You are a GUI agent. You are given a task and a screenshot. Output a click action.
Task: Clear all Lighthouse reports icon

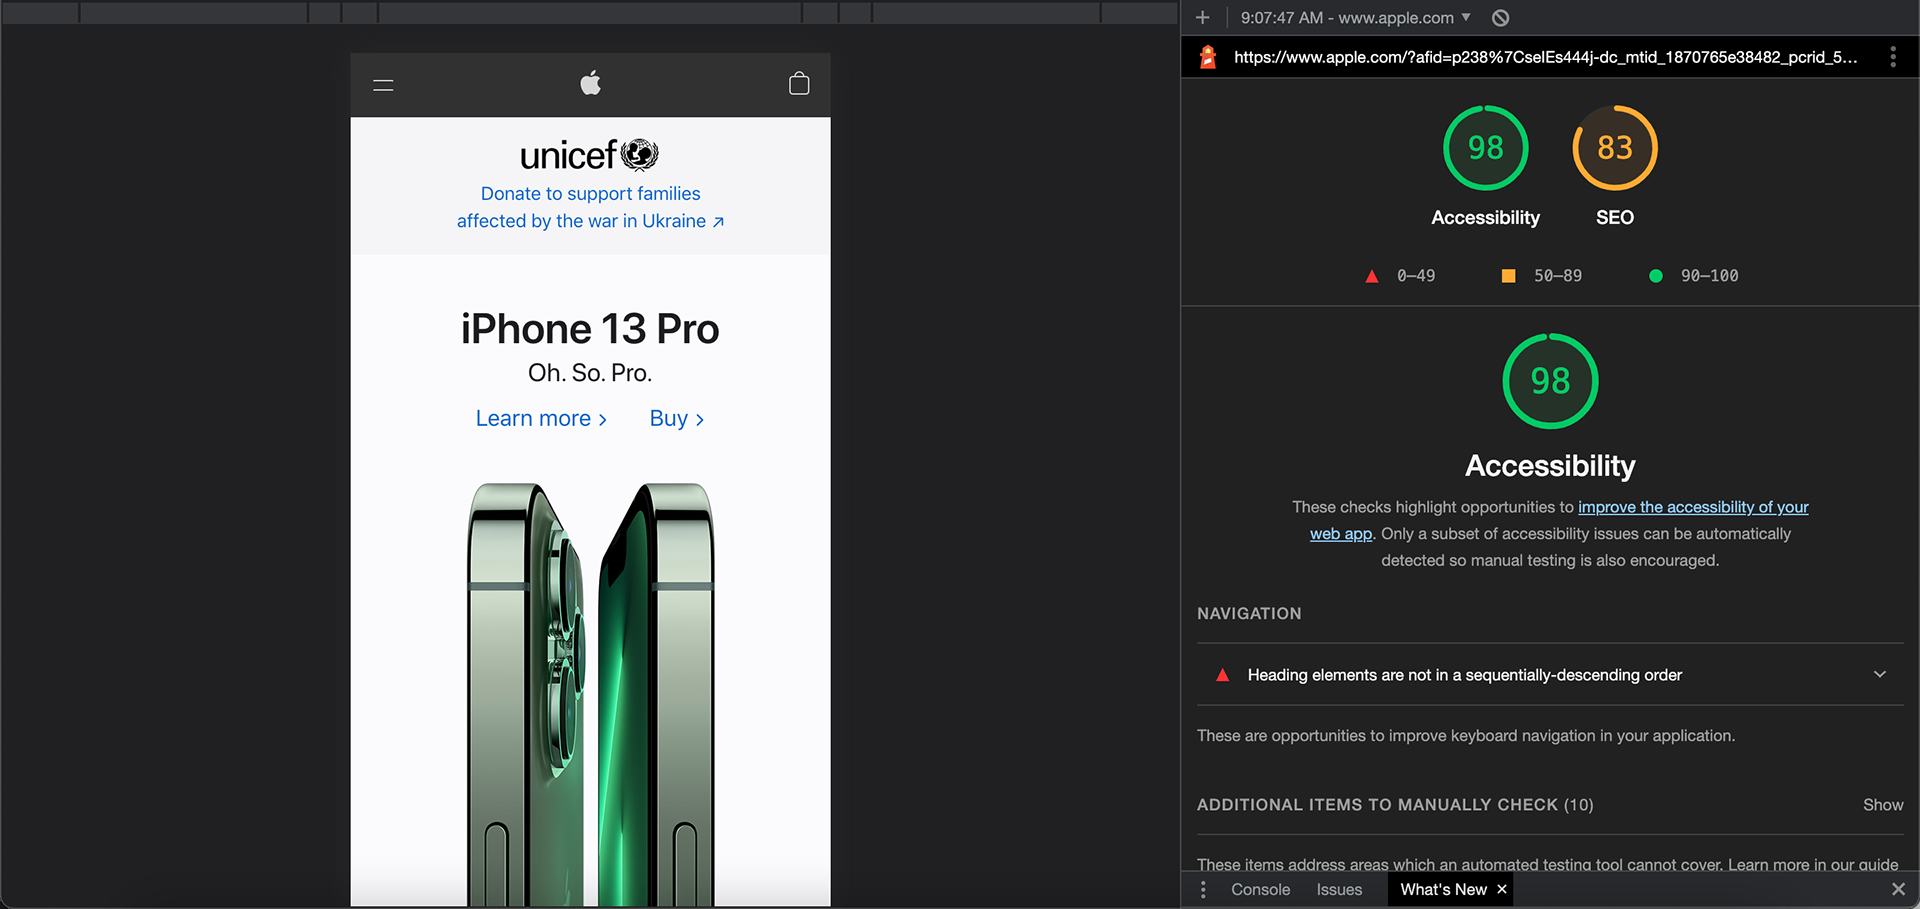pyautogui.click(x=1500, y=18)
